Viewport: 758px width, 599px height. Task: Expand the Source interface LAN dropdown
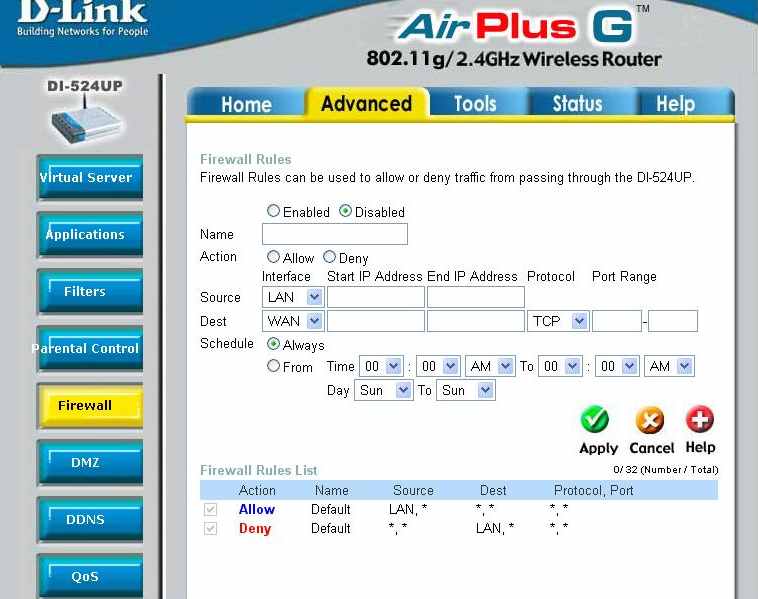tap(293, 297)
